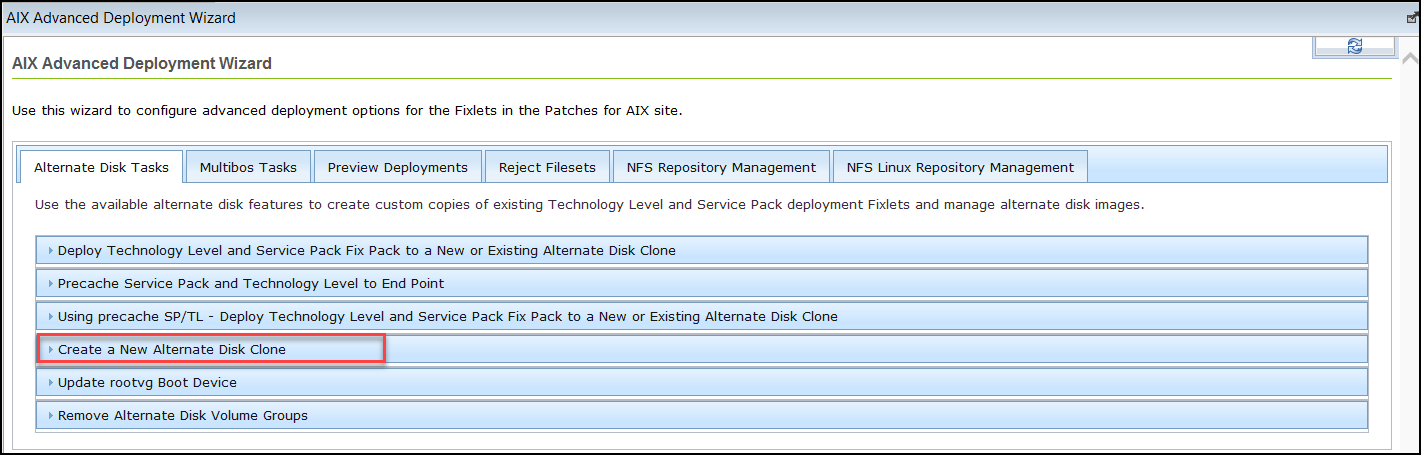Screen dimensions: 1421x455
Task: Expand Remove Alternate Disk Volume Groups section
Action: pyautogui.click(x=702, y=415)
